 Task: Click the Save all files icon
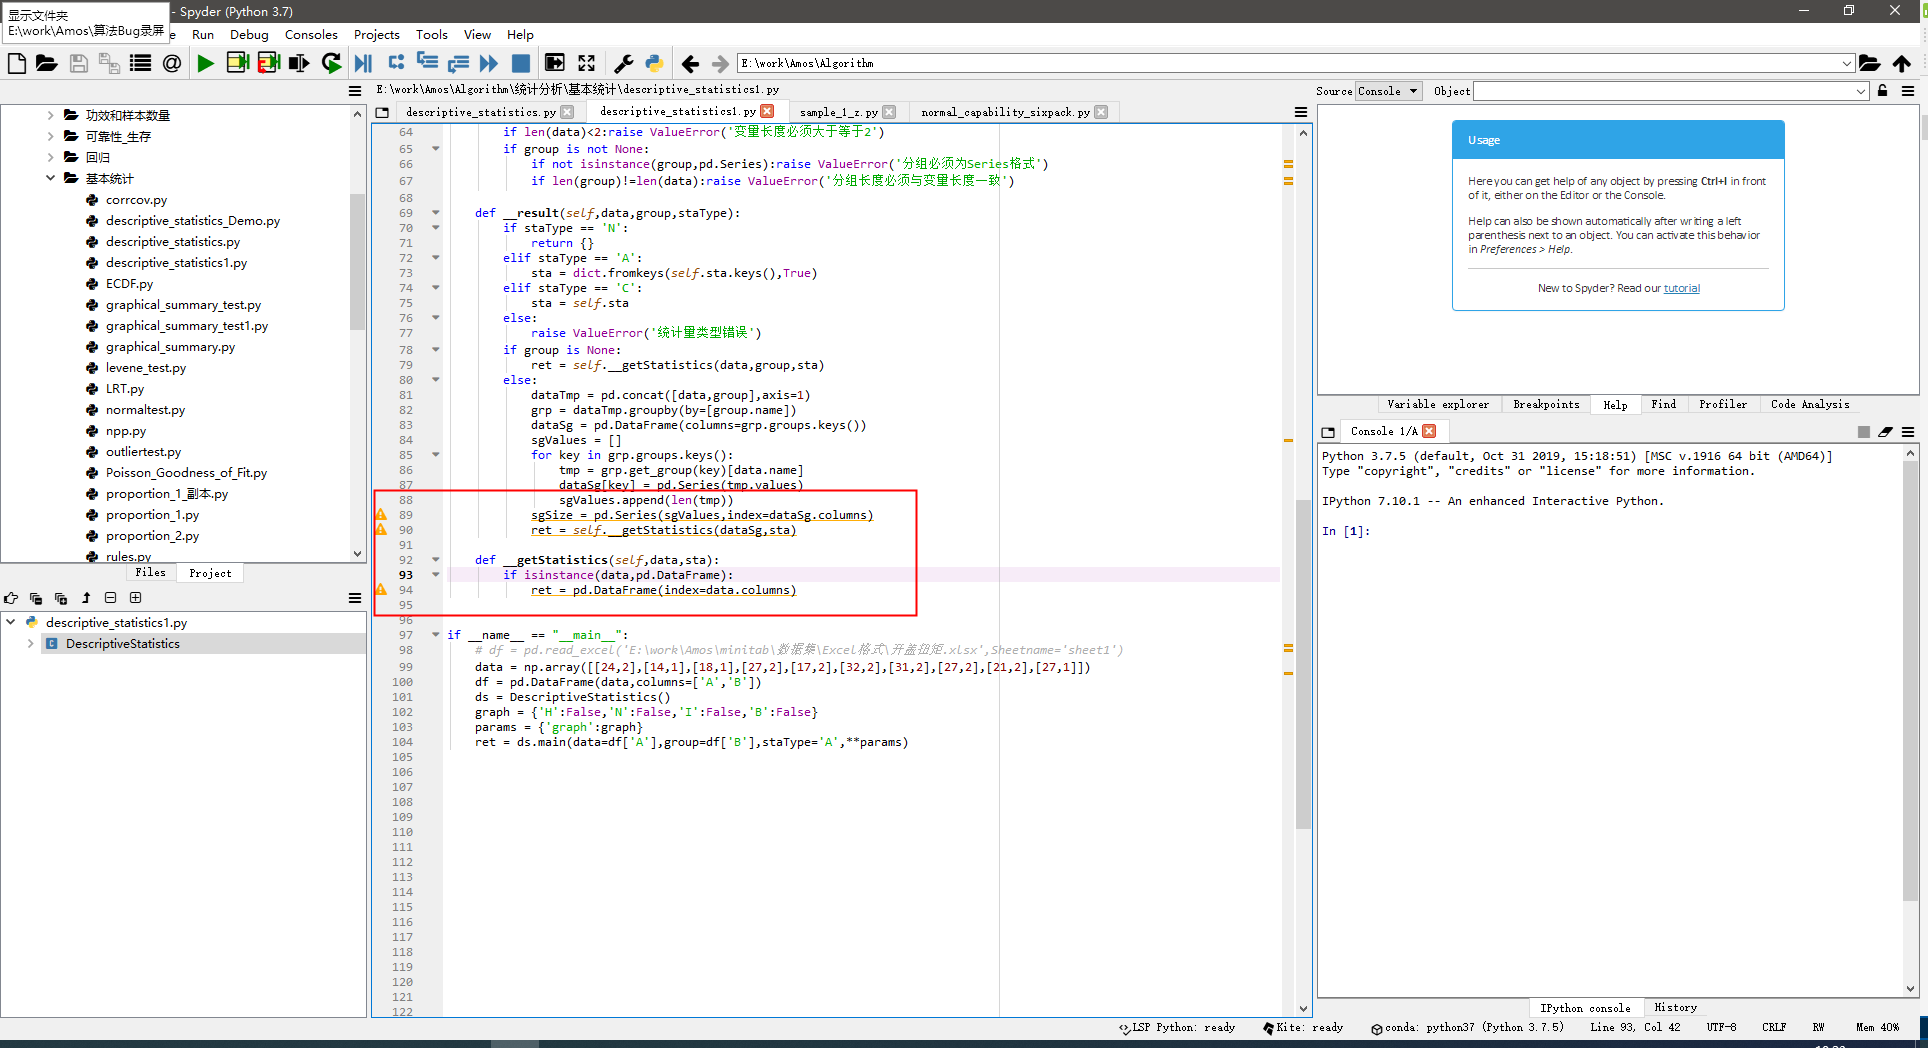[x=109, y=63]
